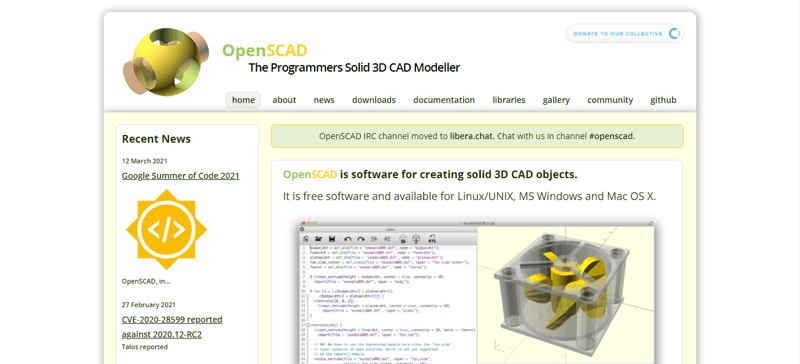800x364 pixels.
Task: Click the Redo arrow in editor toolbar
Action: tap(361, 239)
